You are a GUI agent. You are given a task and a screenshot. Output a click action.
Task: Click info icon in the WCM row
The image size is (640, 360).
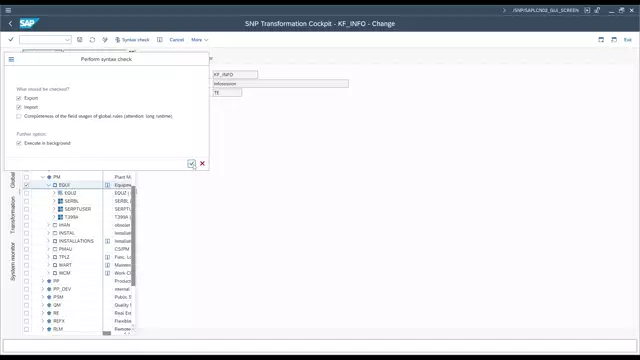click(x=107, y=273)
